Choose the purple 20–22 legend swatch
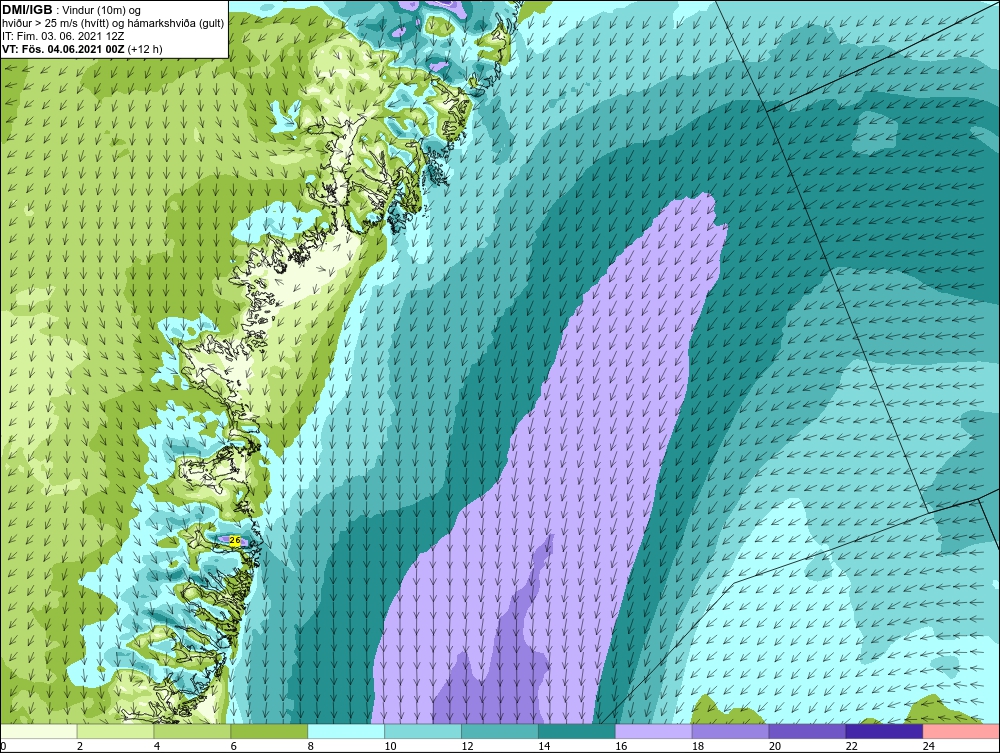 pos(807,731)
